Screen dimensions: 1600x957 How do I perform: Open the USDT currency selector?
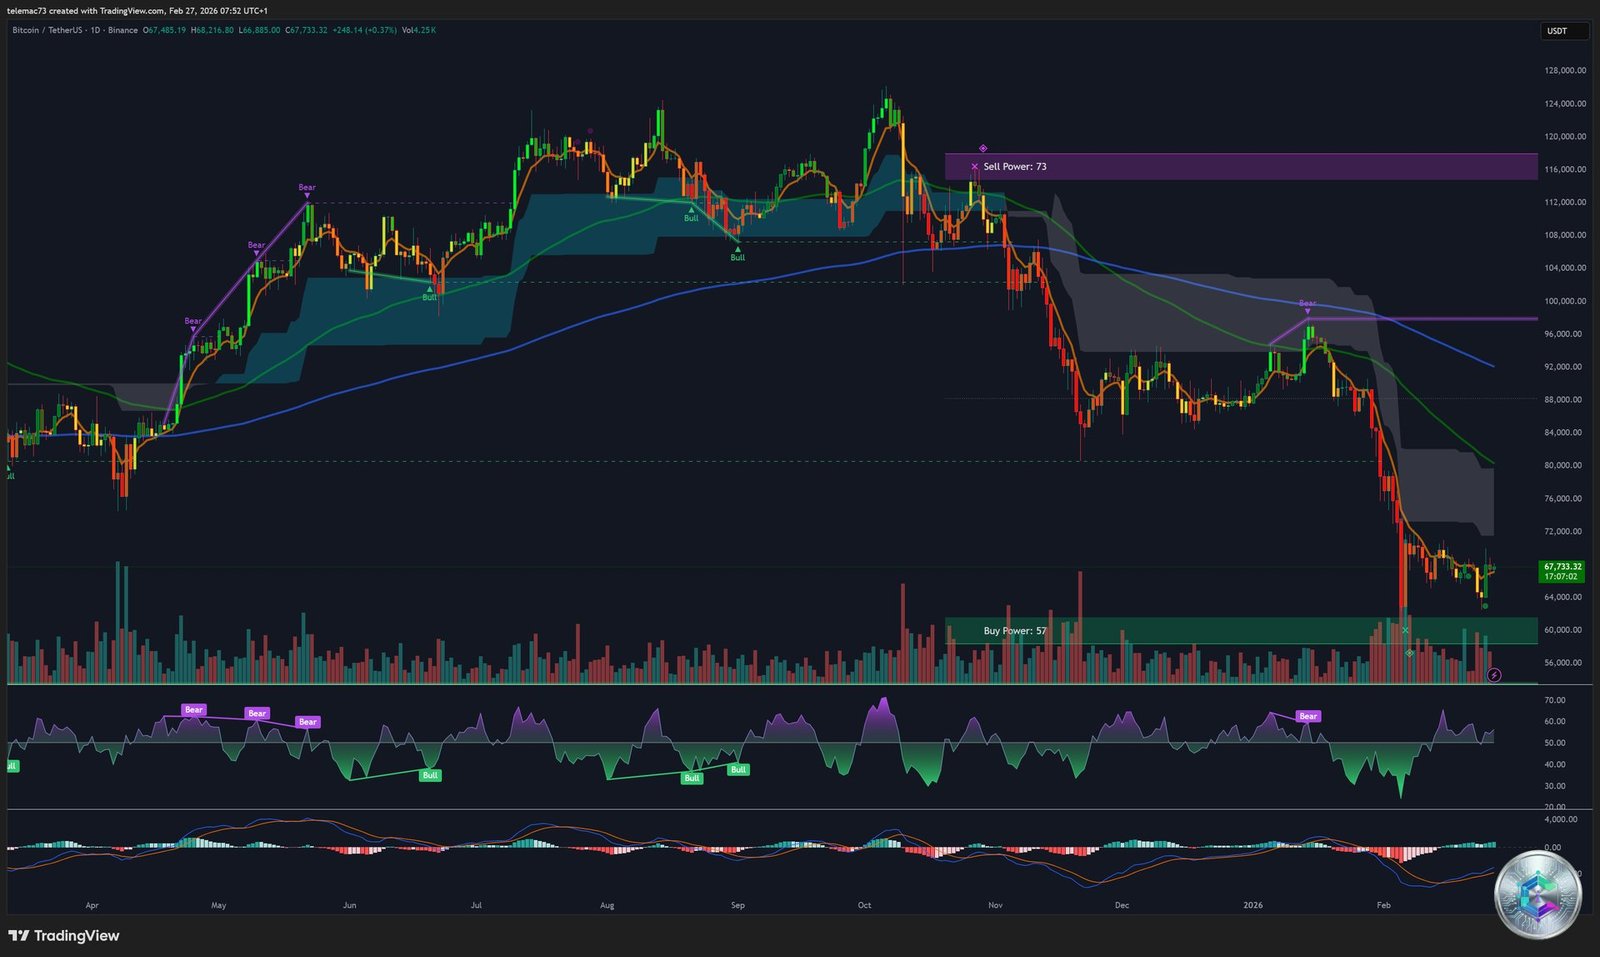1560,31
